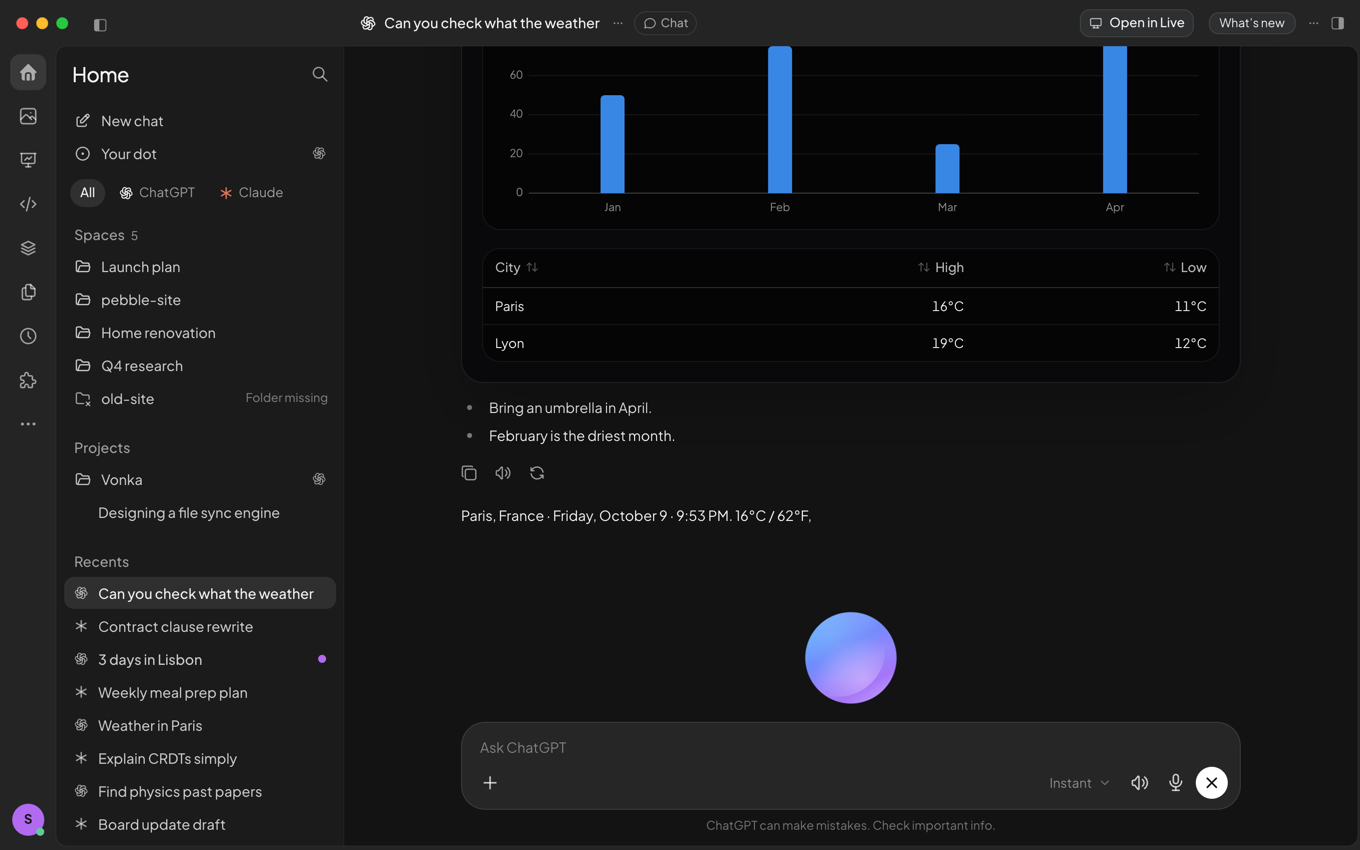Sort the table by City
The image size is (1360, 850).
pyautogui.click(x=516, y=268)
